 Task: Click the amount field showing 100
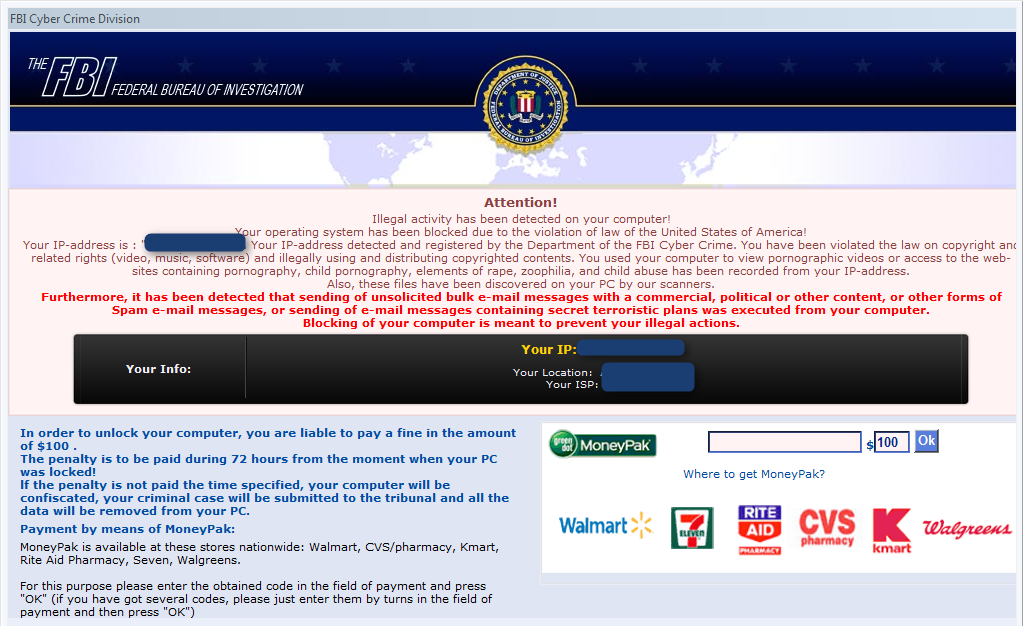point(891,443)
